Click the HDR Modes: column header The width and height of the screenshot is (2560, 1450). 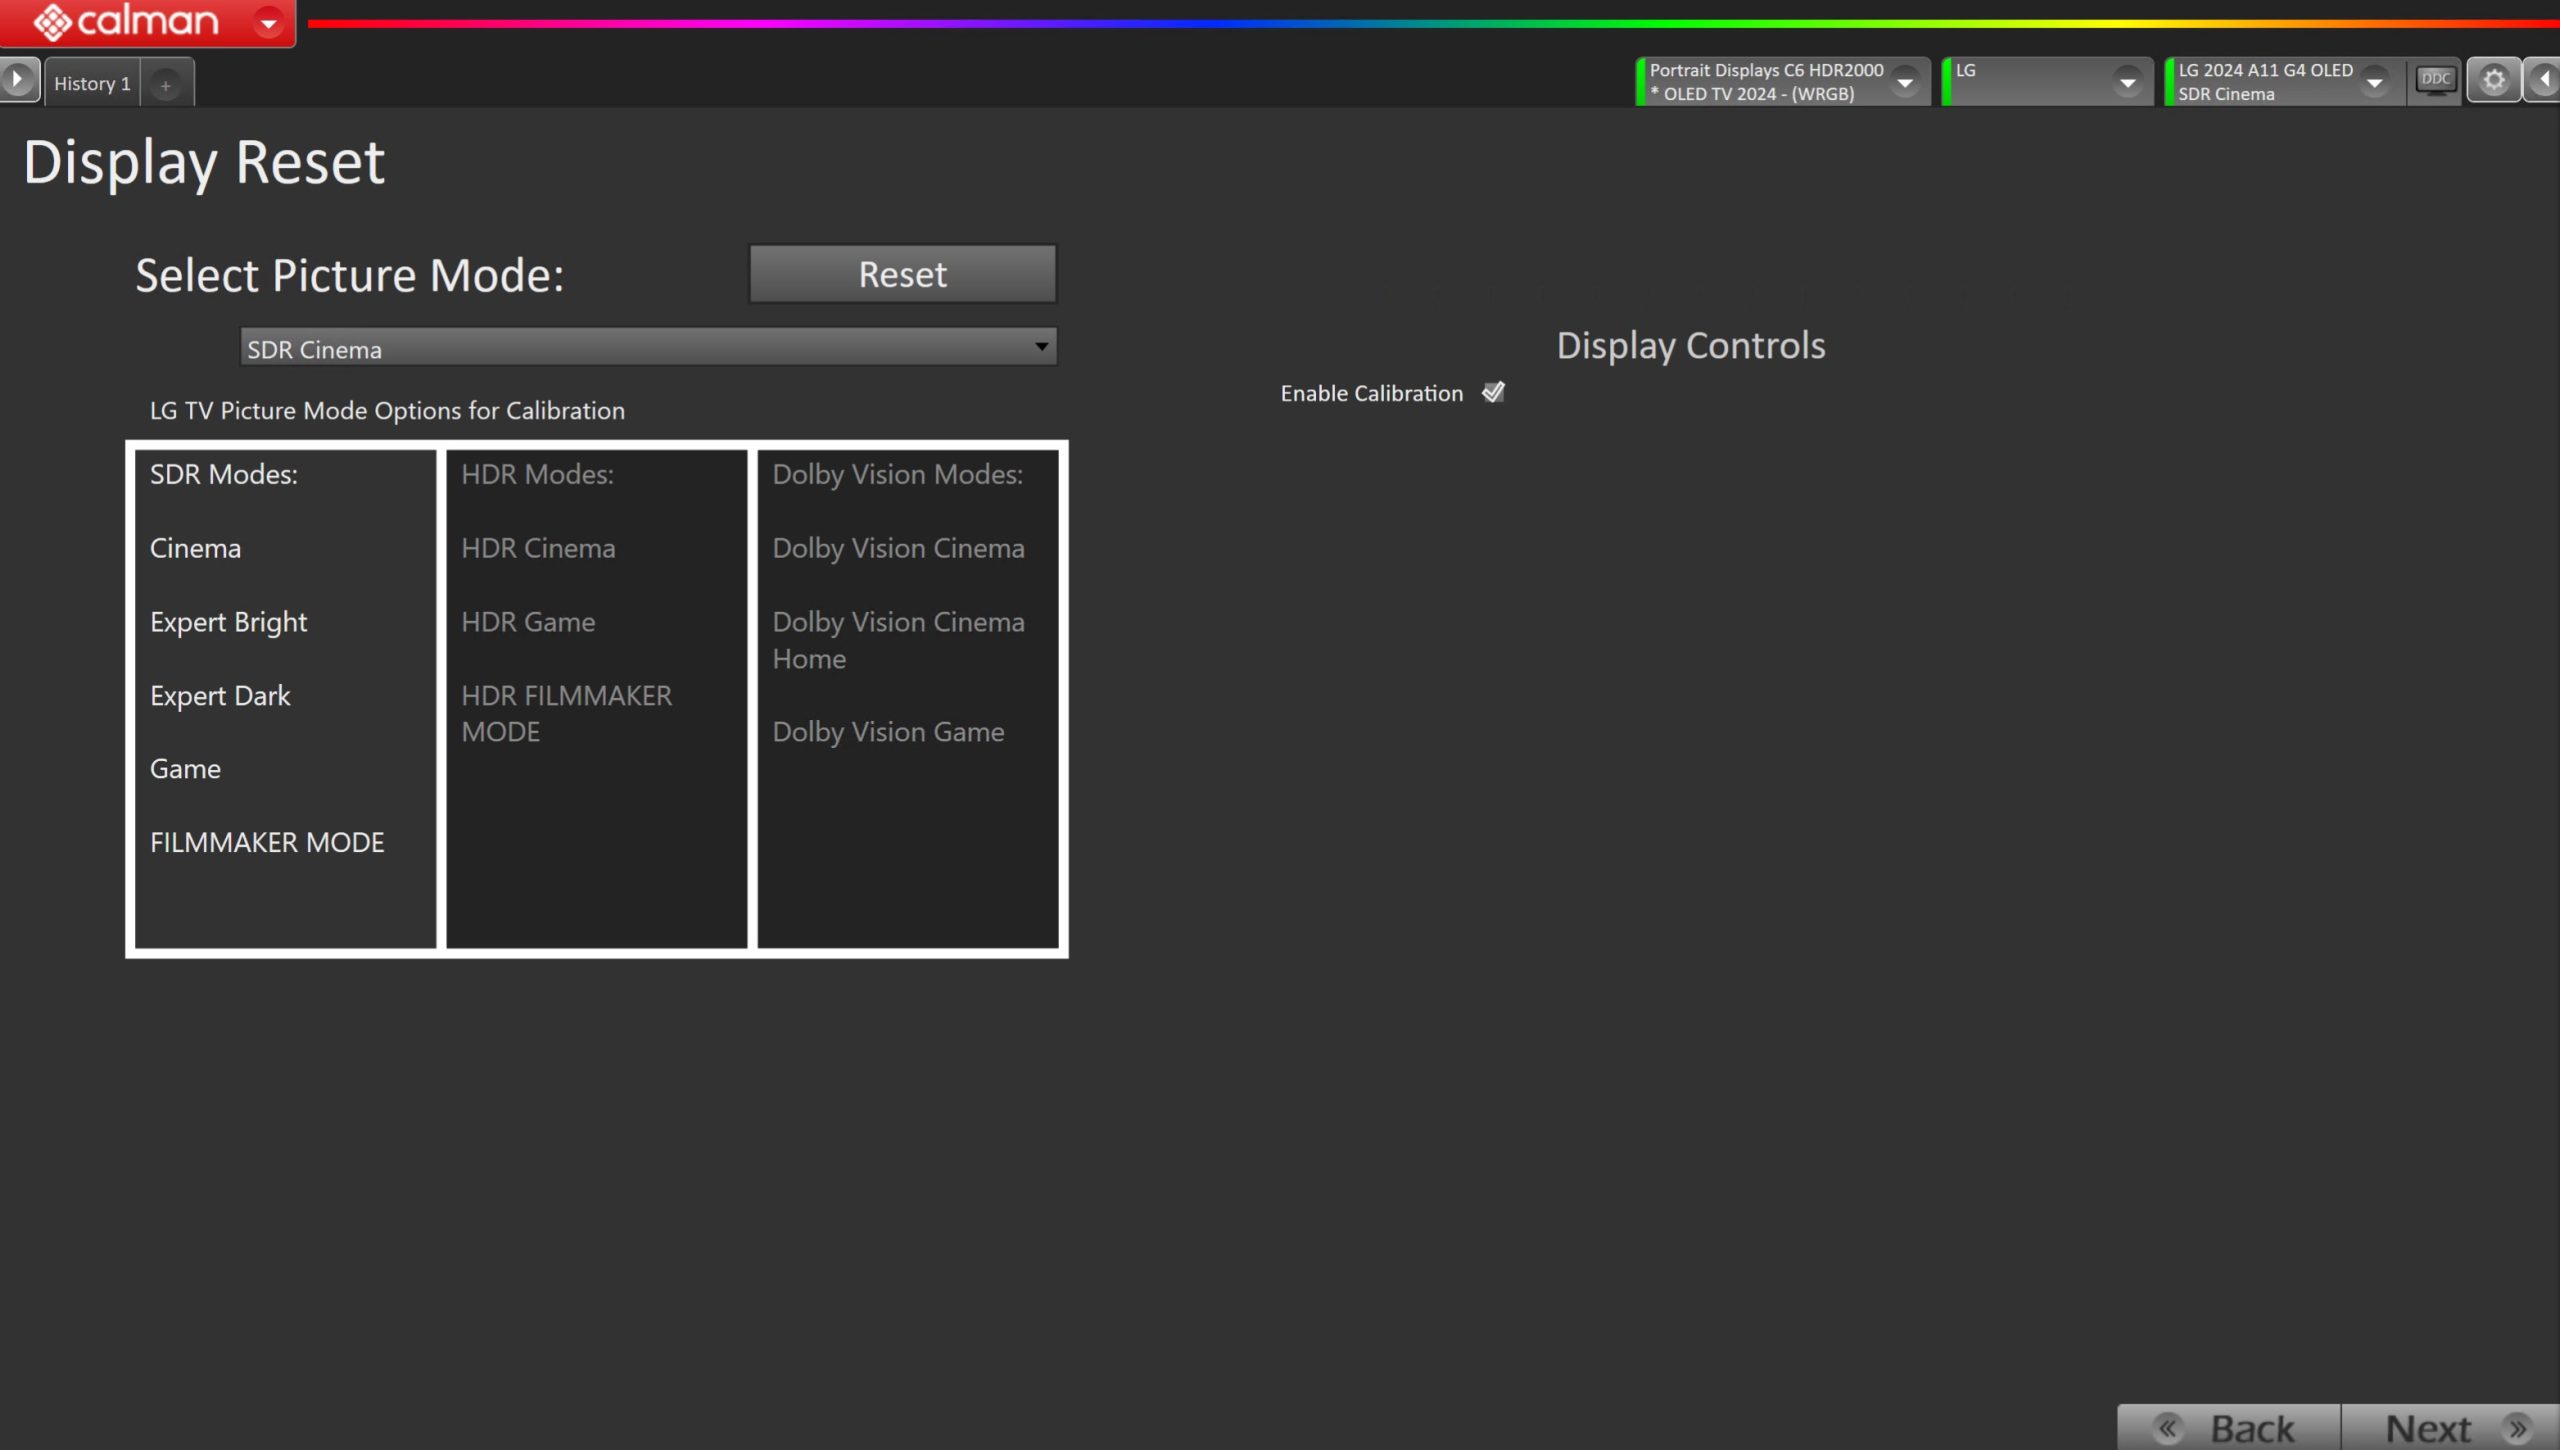pos(537,474)
